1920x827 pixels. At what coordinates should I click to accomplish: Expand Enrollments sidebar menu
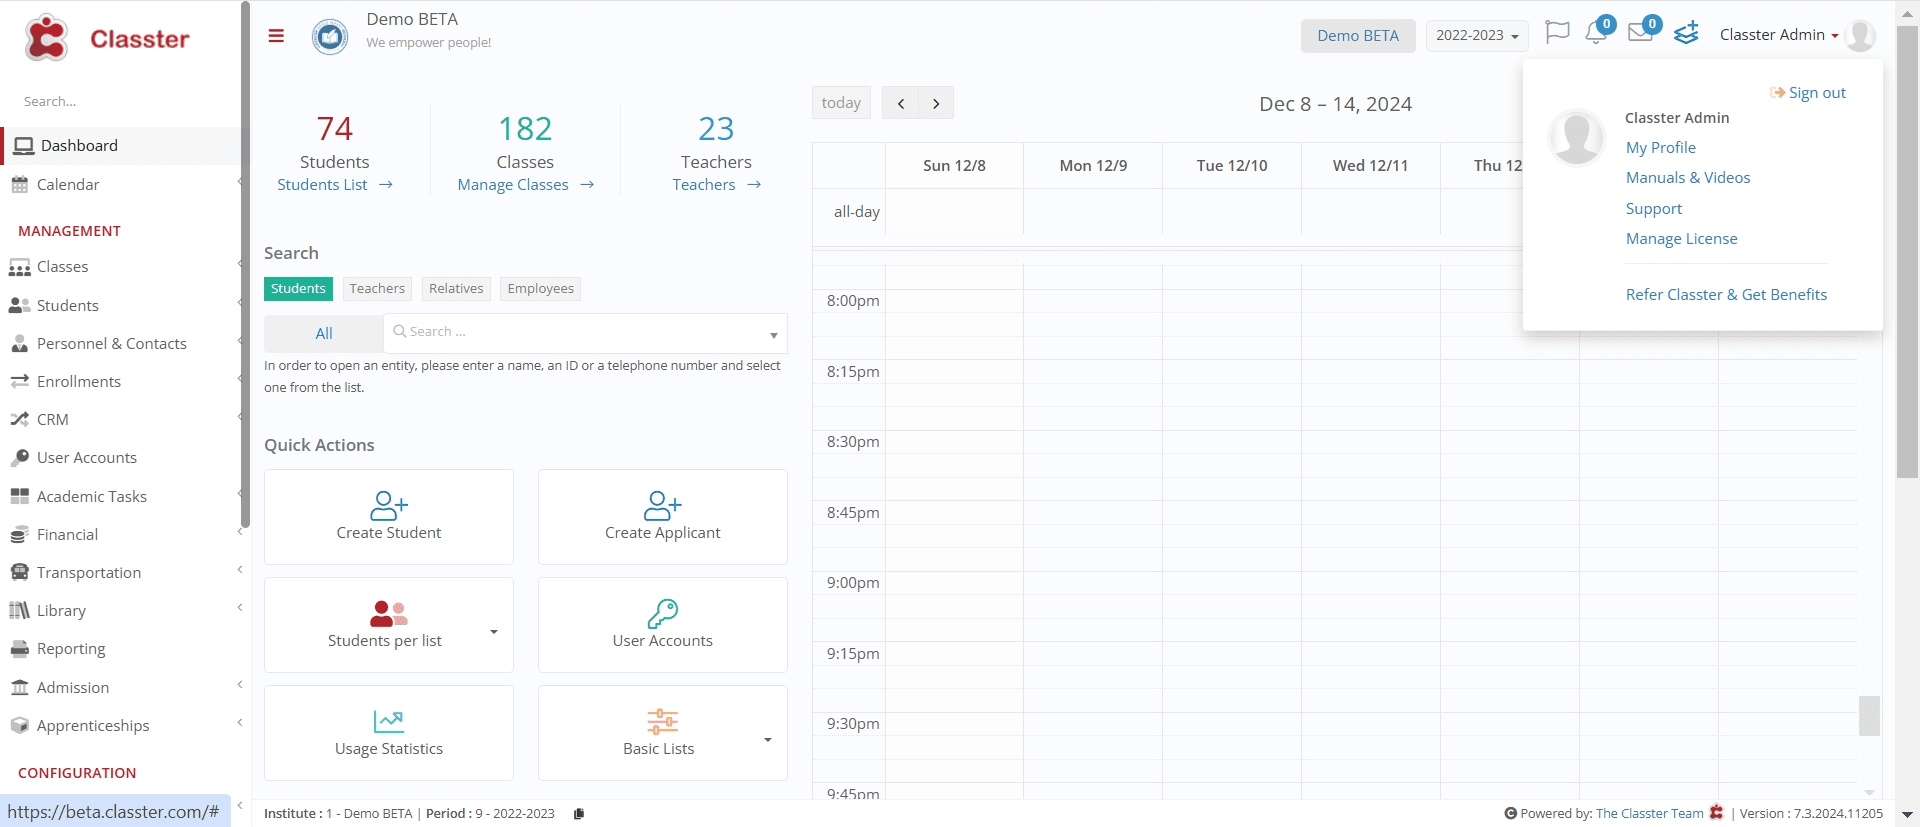pos(120,382)
